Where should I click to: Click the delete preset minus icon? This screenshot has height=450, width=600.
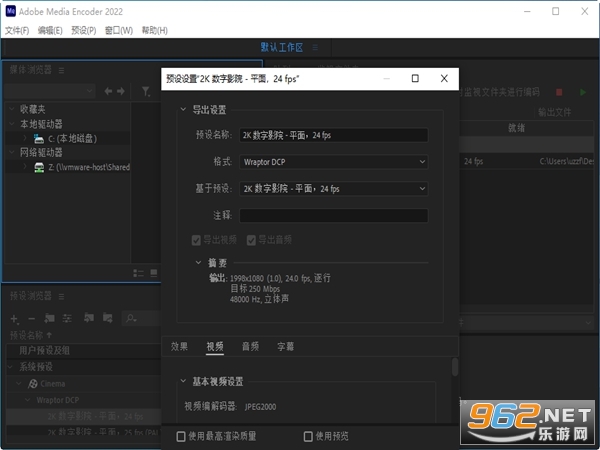point(32,318)
